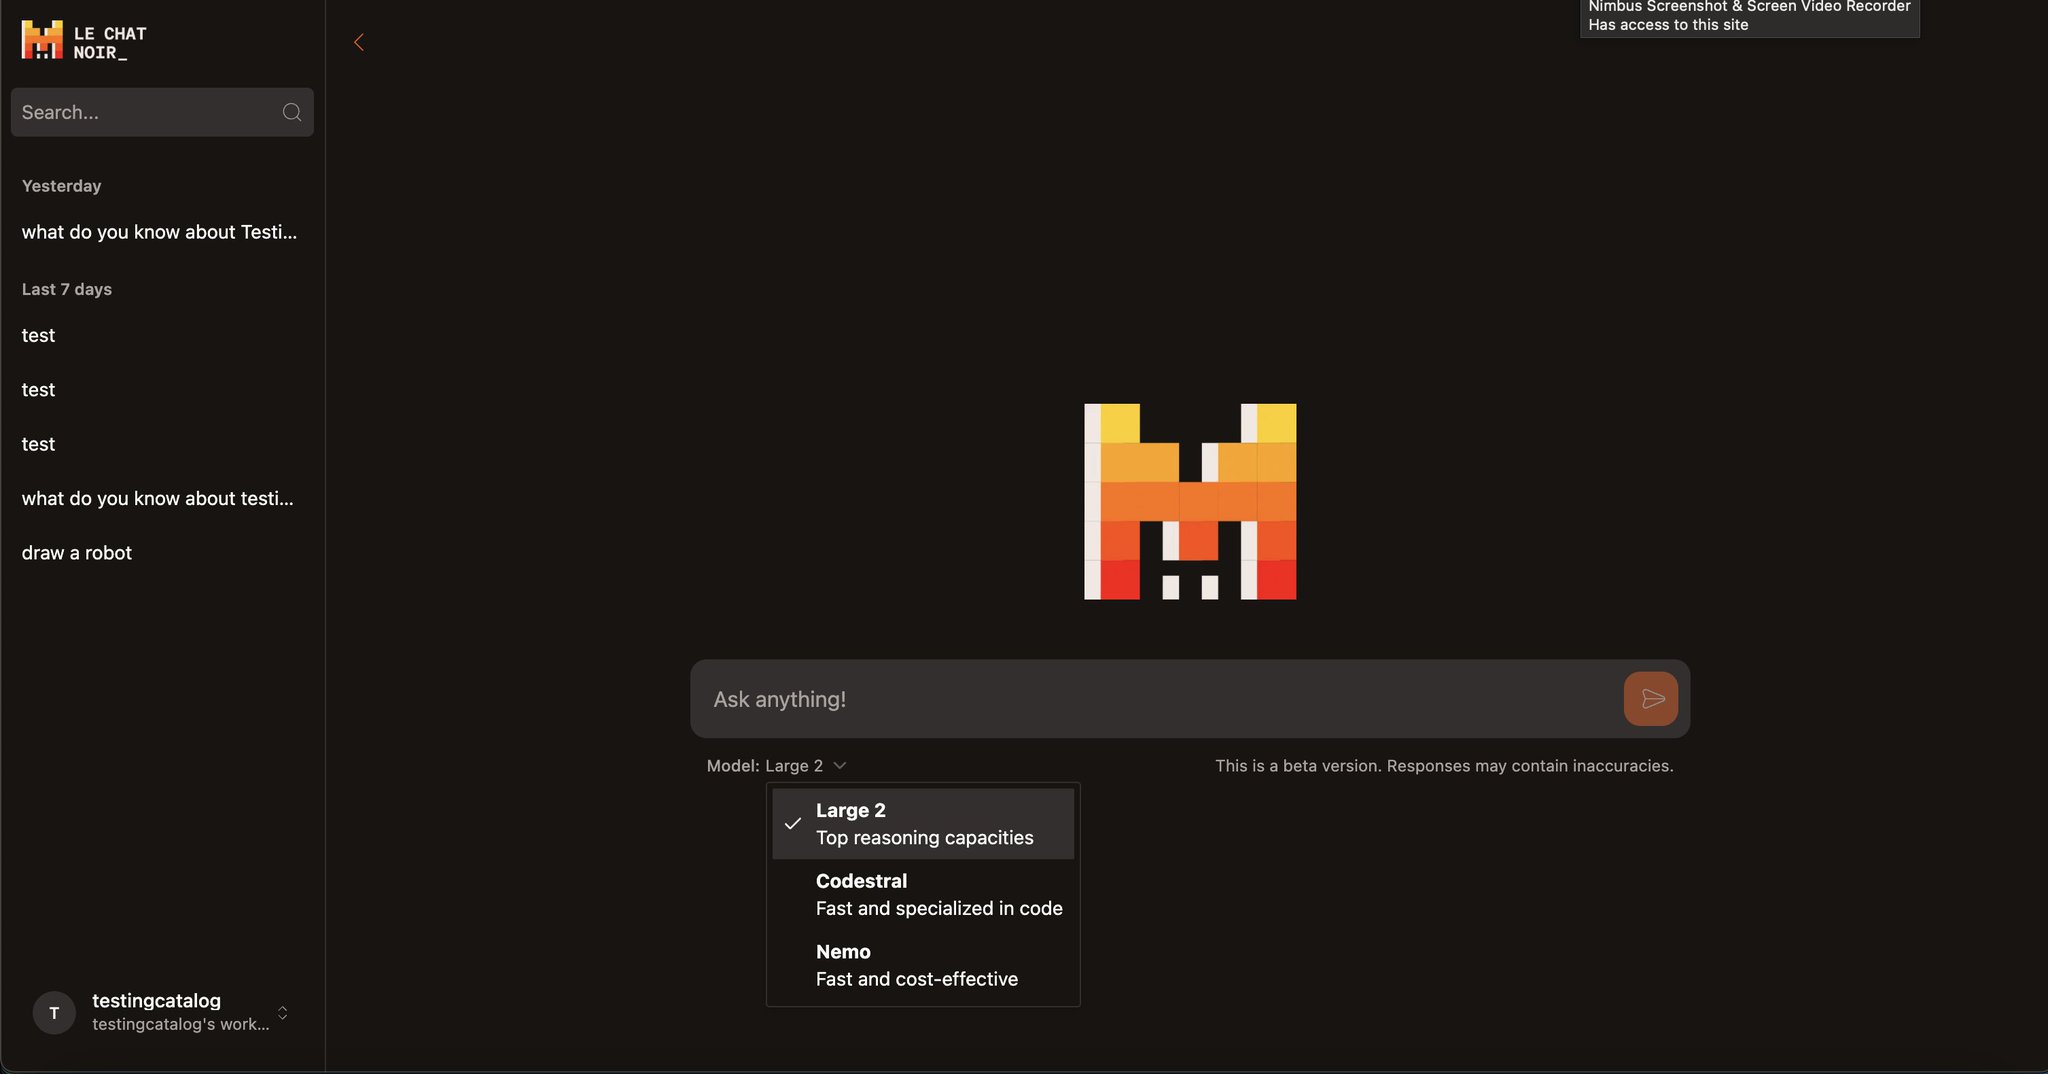This screenshot has height=1074, width=2048.
Task: Open the first 'test' conversation
Action: click(x=39, y=336)
